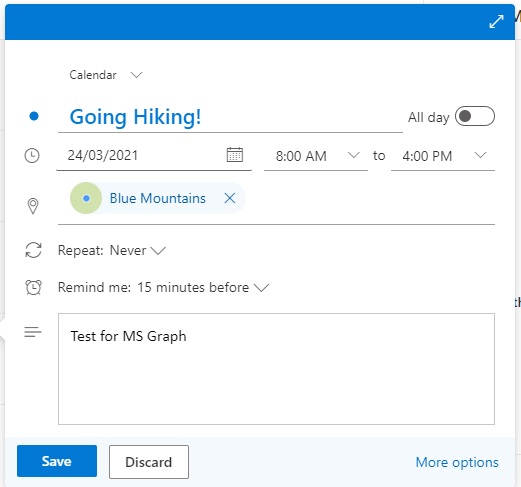Click the clock icon beside date

(x=32, y=156)
